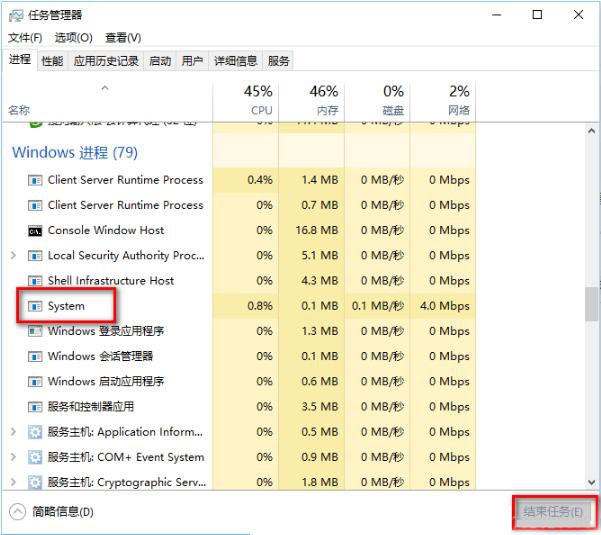The image size is (601, 535).
Task: Select the Windows 启动应用程序 row
Action: coord(240,382)
